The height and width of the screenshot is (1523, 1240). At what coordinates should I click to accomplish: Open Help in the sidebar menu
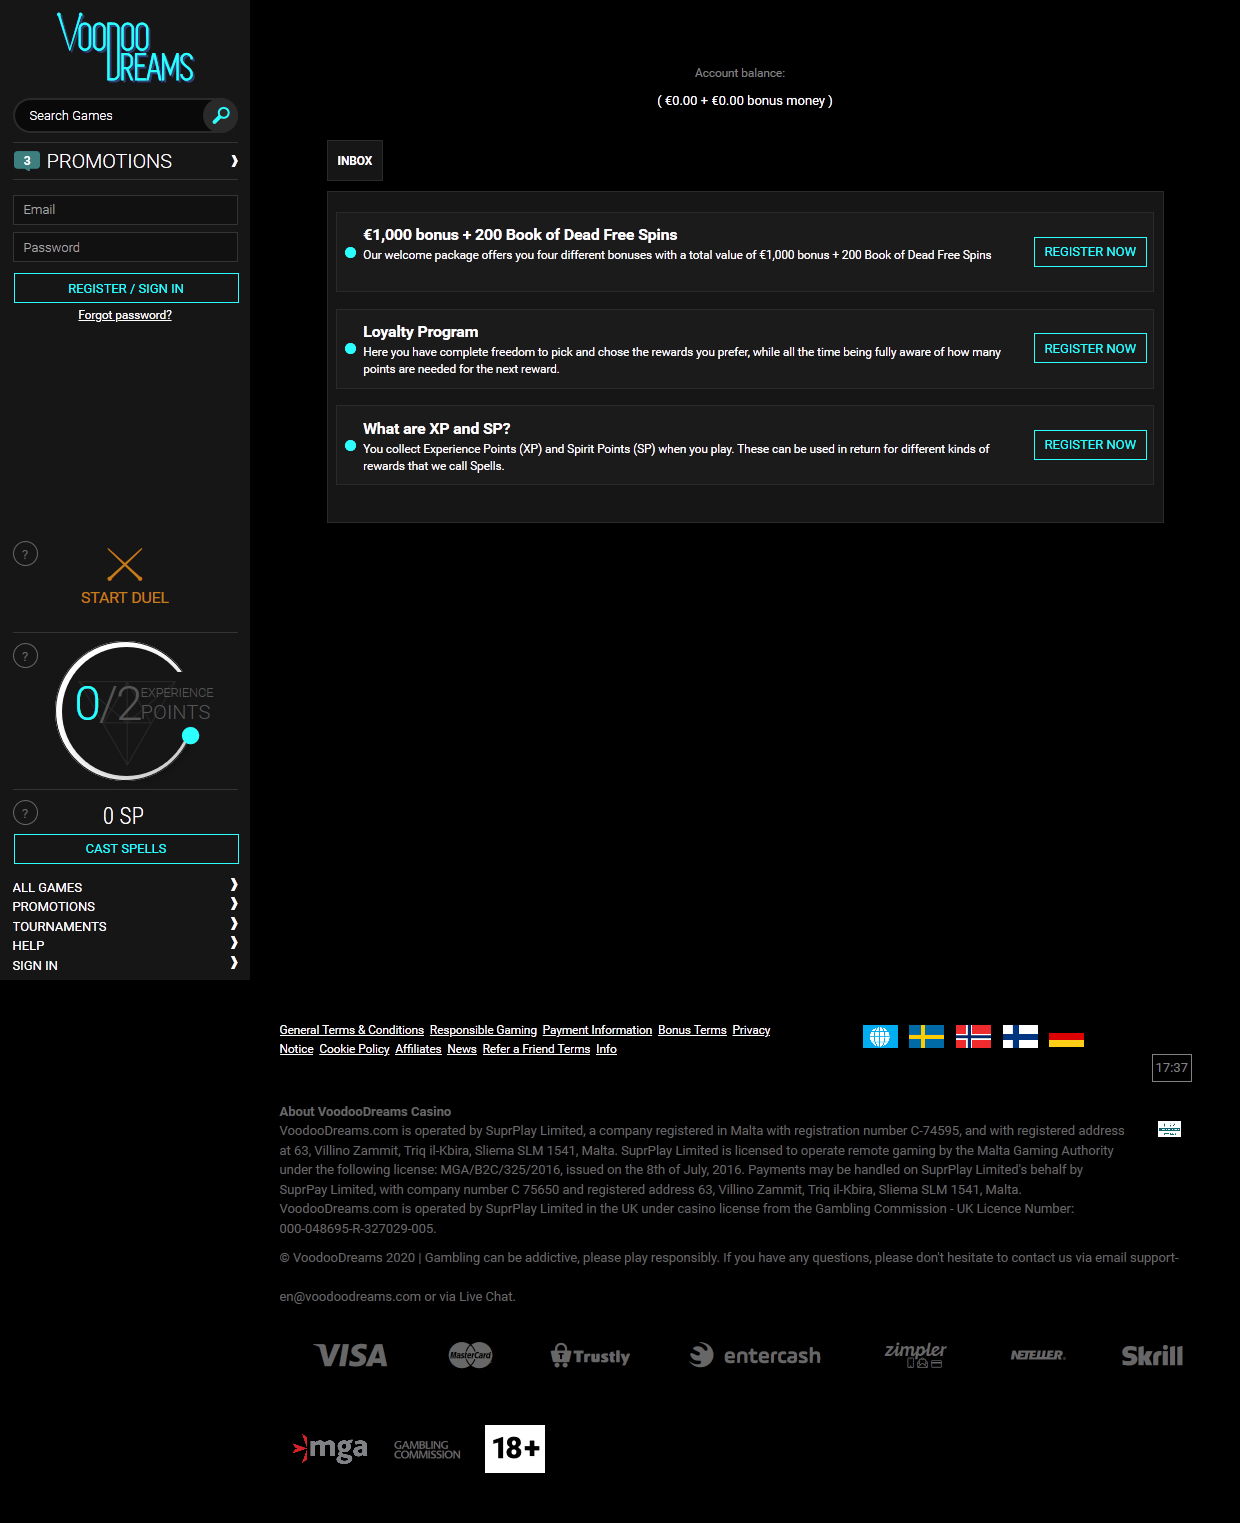(29, 946)
